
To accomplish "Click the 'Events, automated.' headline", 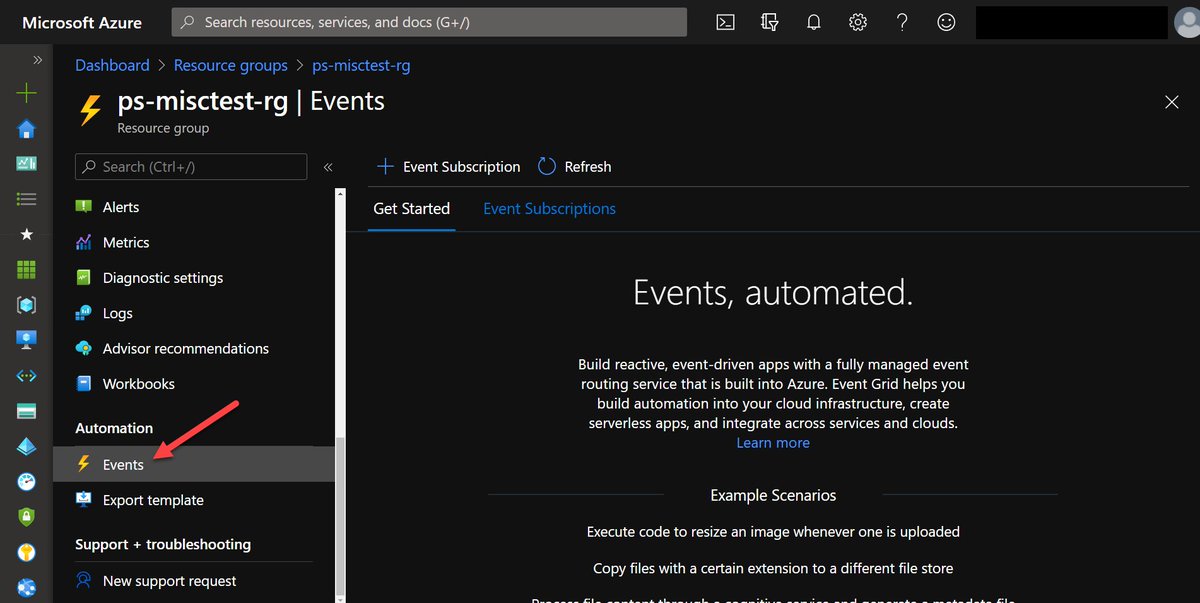I will click(773, 292).
